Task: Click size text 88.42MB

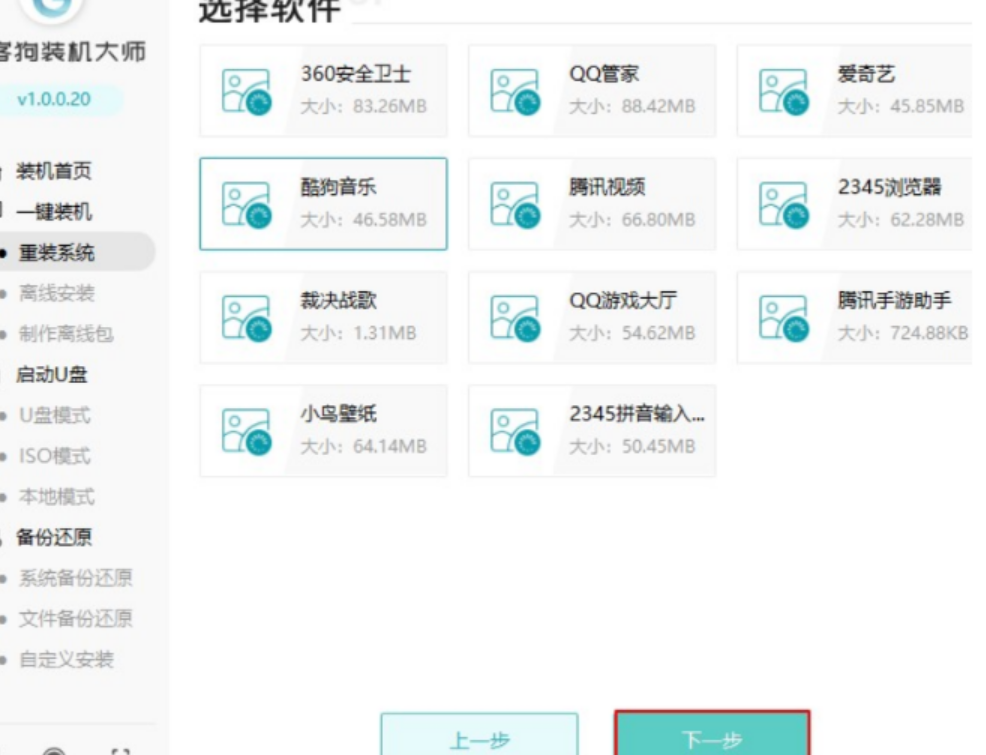Action: tap(658, 106)
